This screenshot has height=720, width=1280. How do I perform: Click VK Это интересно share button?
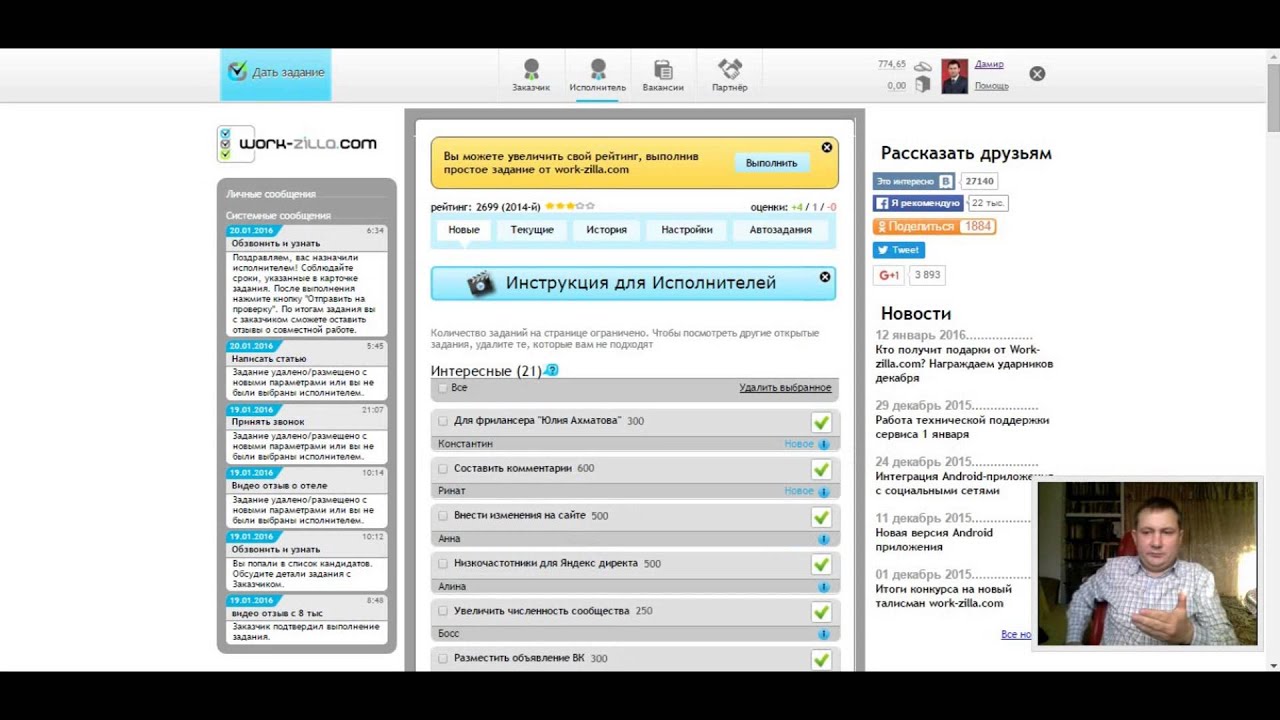pos(915,181)
